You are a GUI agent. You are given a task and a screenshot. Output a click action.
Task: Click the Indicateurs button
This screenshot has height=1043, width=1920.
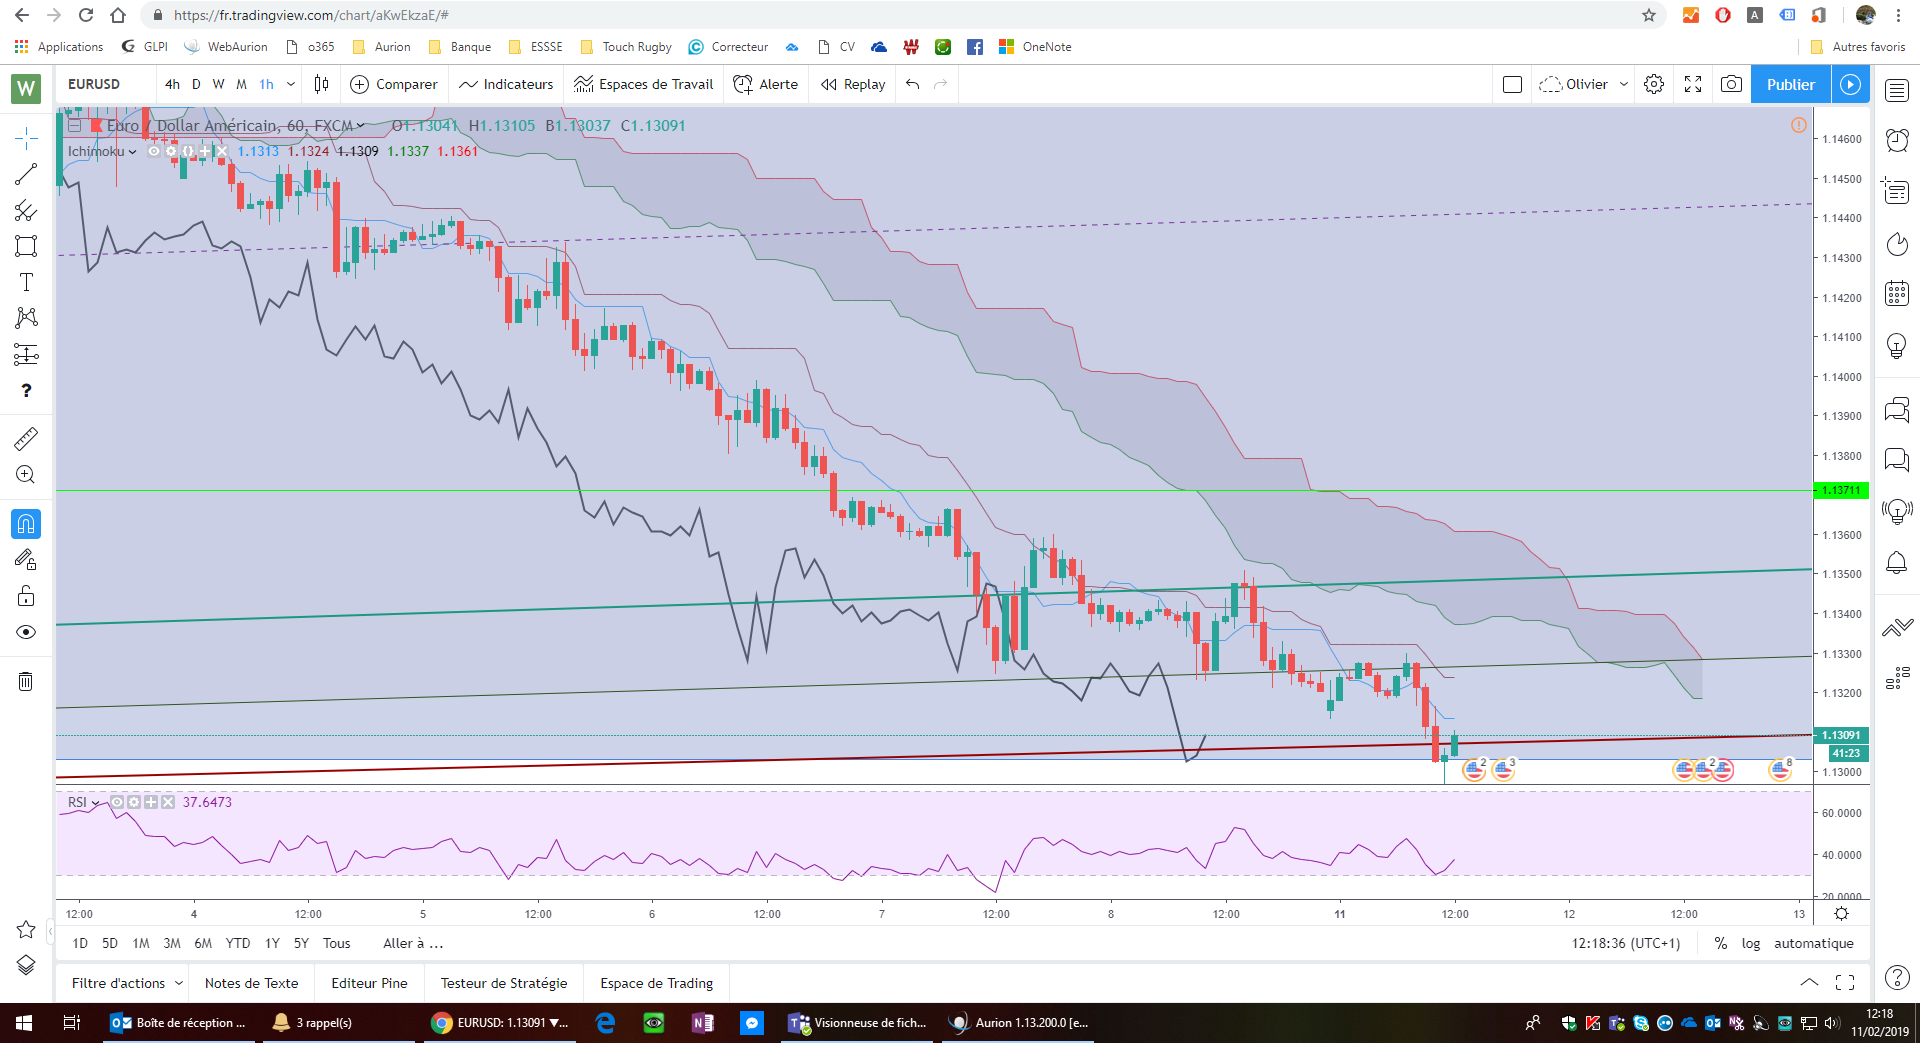[506, 84]
